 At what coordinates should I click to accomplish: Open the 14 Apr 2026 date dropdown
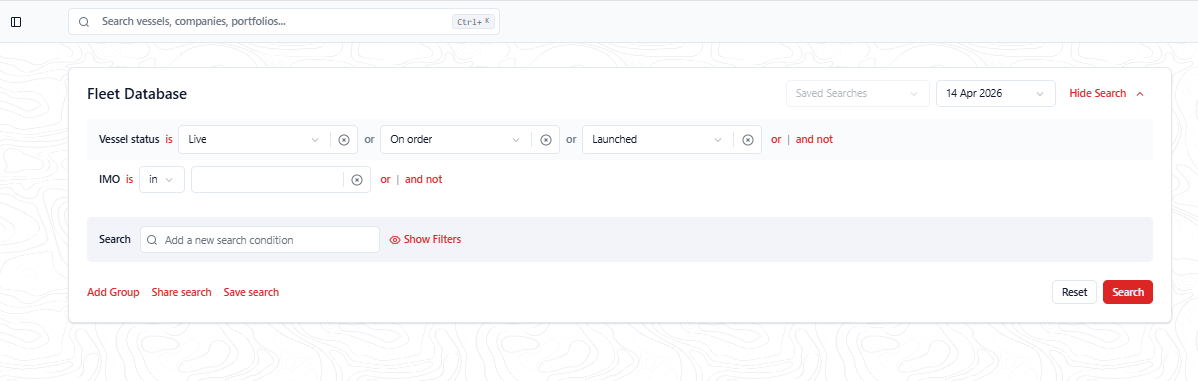[996, 93]
